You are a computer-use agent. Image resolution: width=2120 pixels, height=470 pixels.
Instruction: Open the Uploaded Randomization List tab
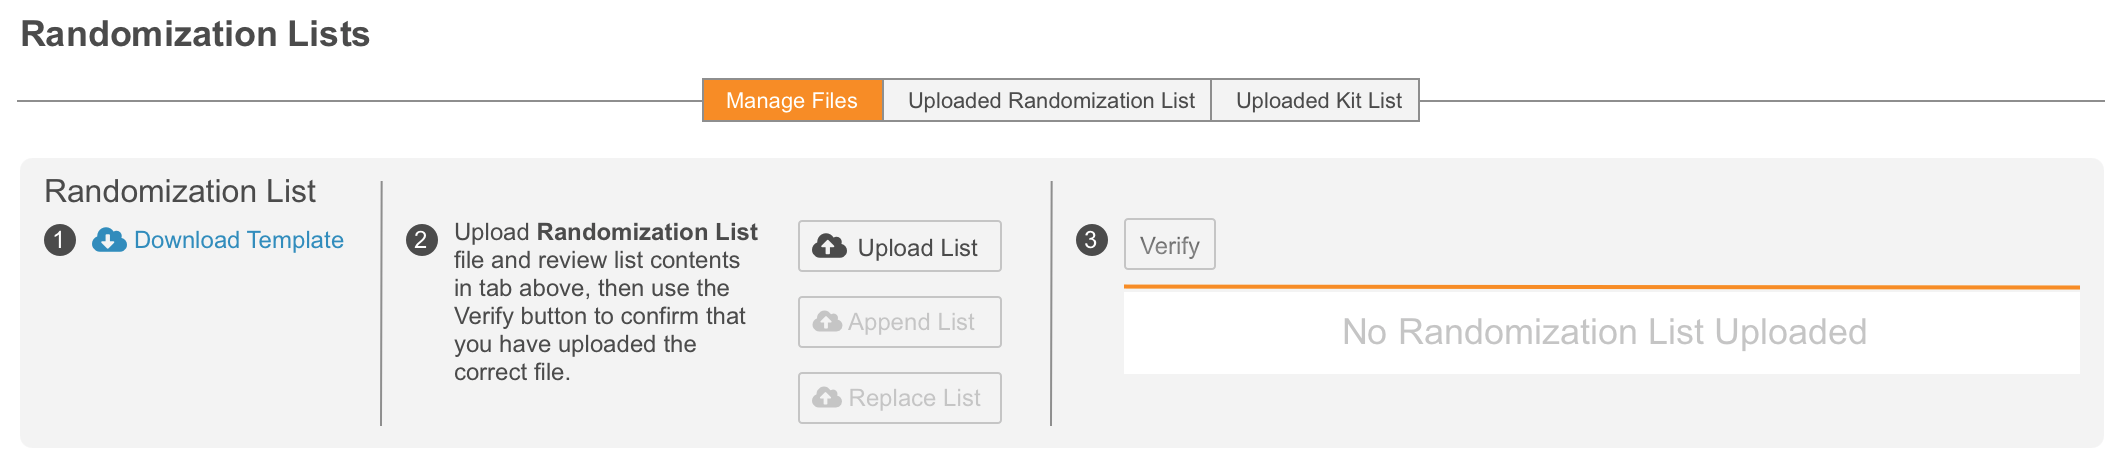[x=1050, y=100]
